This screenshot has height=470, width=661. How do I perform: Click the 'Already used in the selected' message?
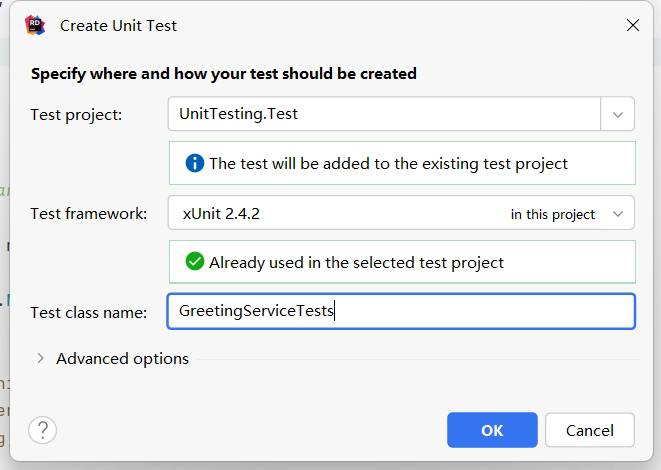[356, 262]
